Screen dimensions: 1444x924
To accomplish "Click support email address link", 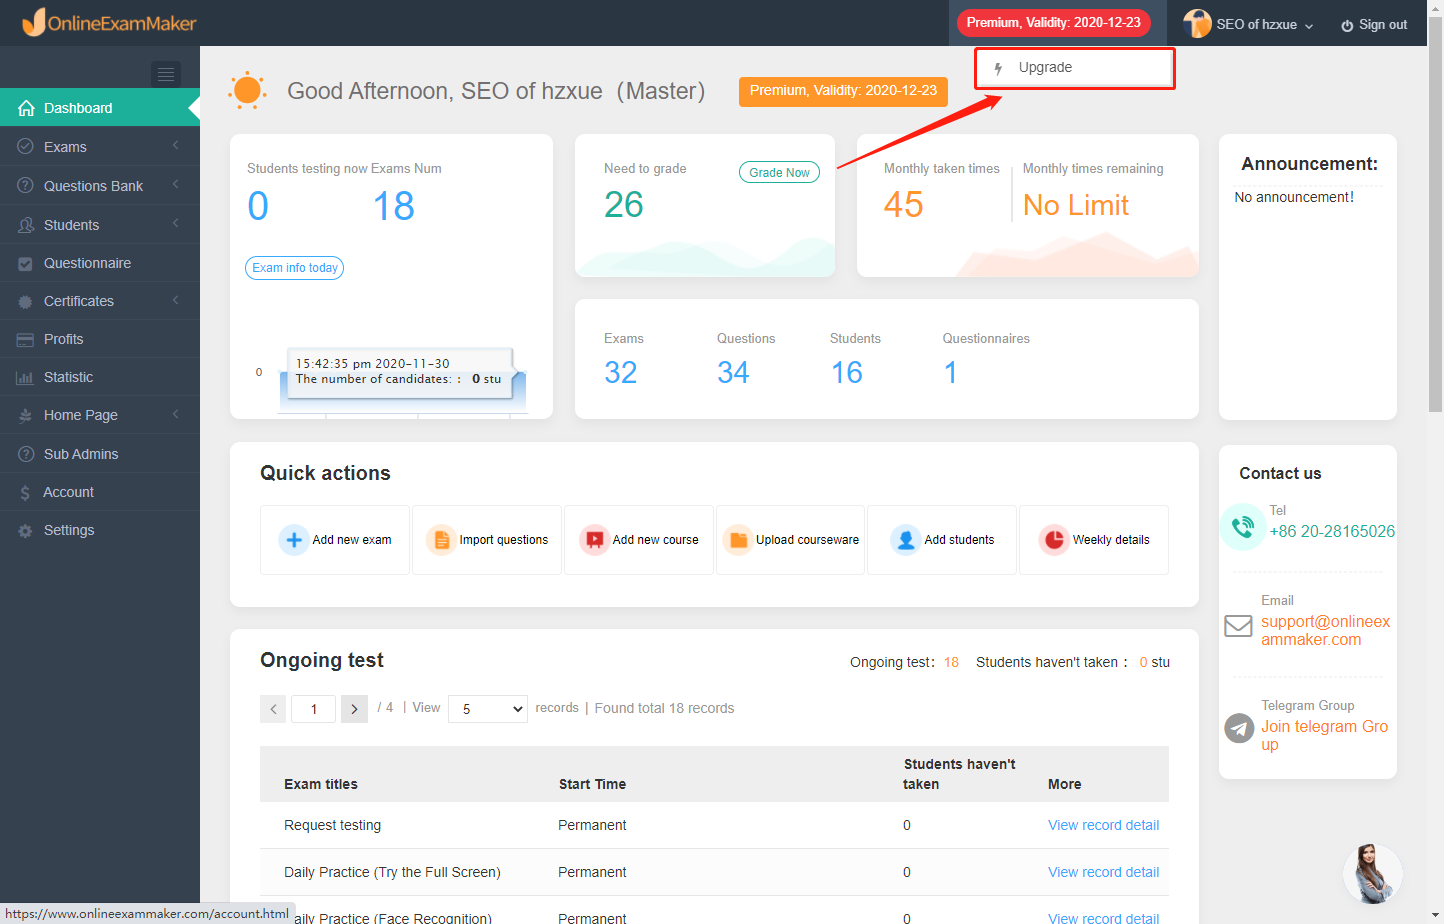I will click(1325, 630).
